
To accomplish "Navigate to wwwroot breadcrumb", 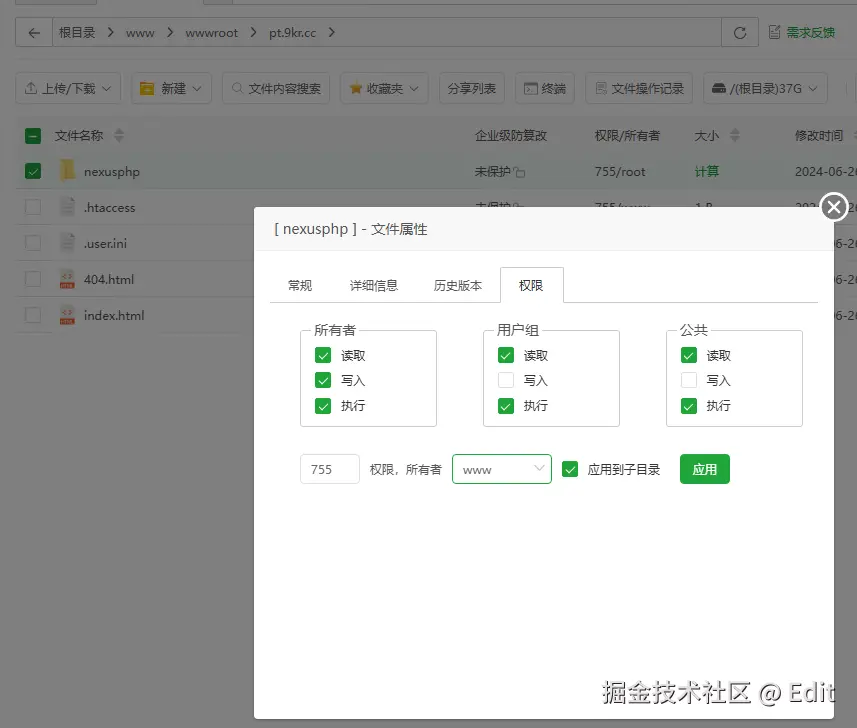I will (212, 33).
